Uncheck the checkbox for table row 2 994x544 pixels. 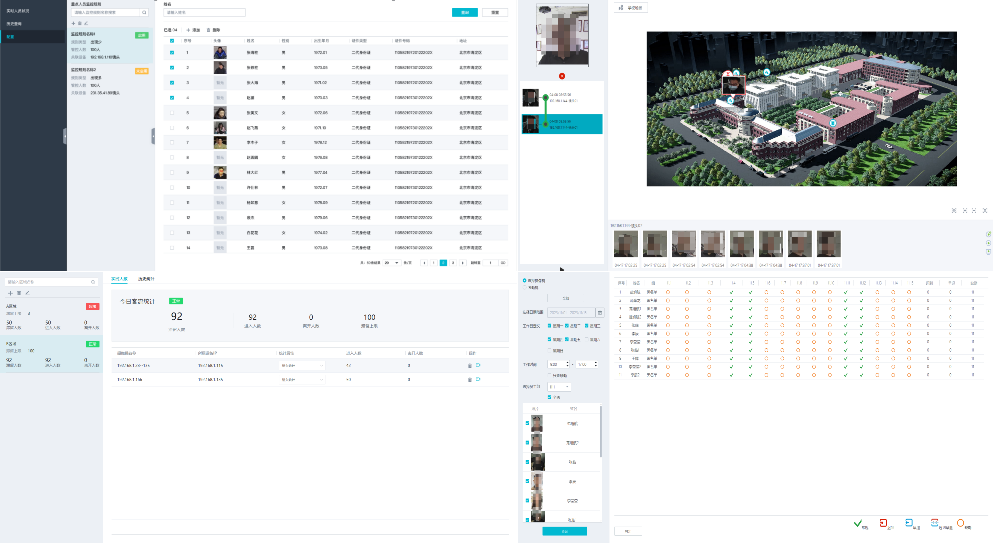tap(171, 68)
